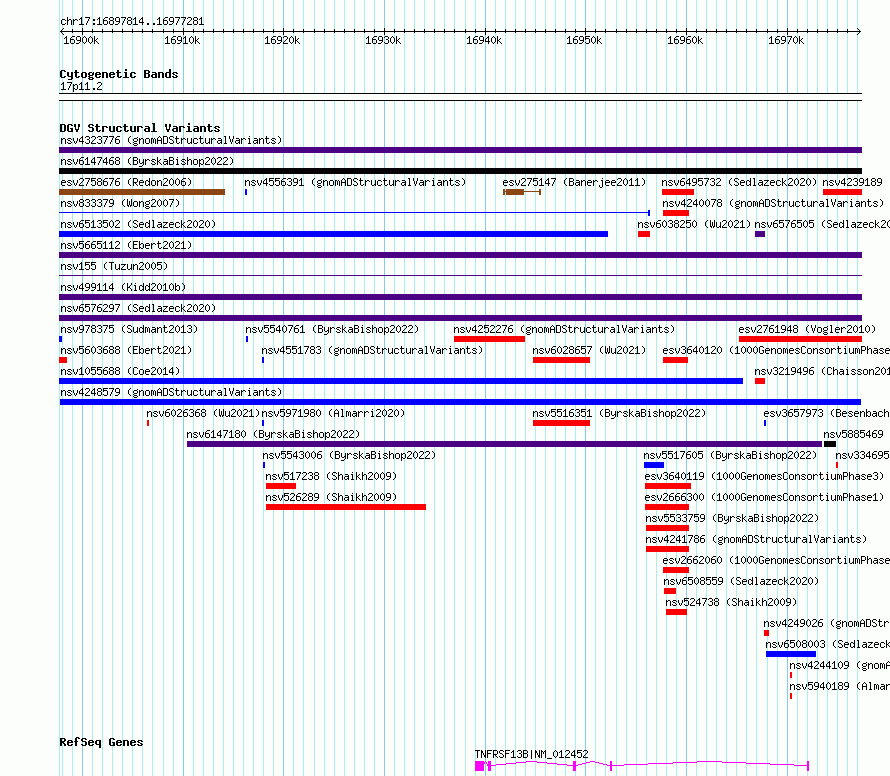
Task: Open the nsv5517605 ByrskaBishop2022 label
Action: tap(730, 455)
